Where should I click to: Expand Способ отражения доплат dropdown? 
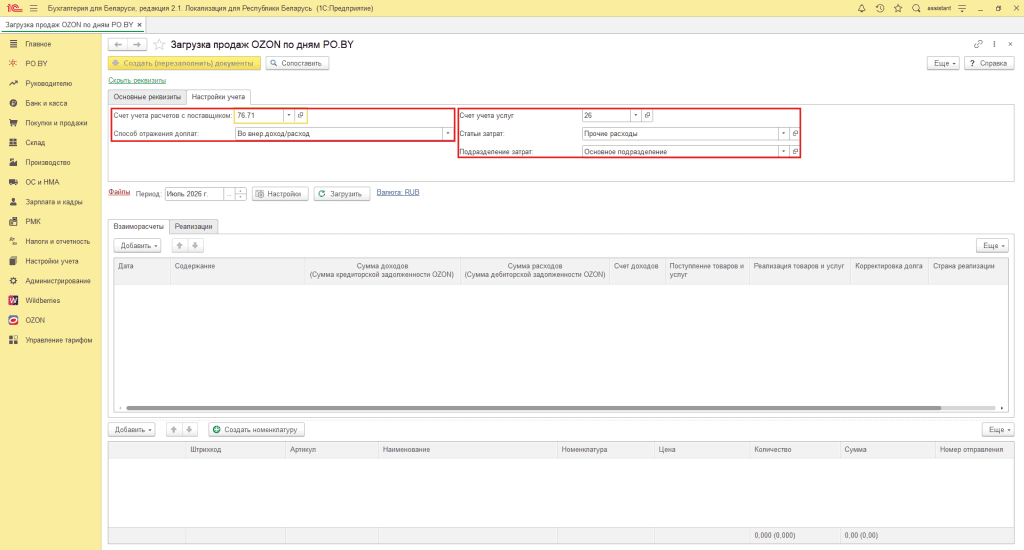(447, 133)
